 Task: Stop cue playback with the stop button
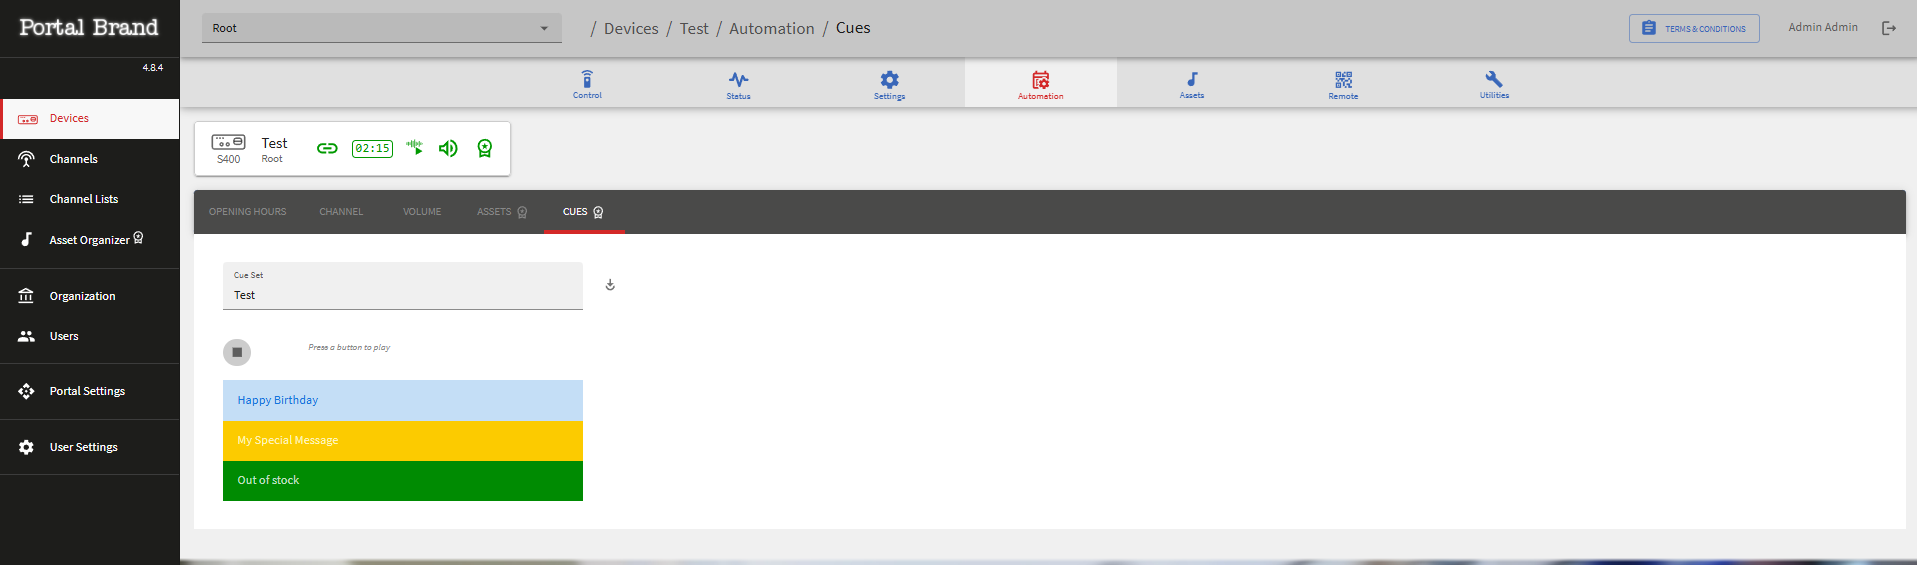point(237,352)
